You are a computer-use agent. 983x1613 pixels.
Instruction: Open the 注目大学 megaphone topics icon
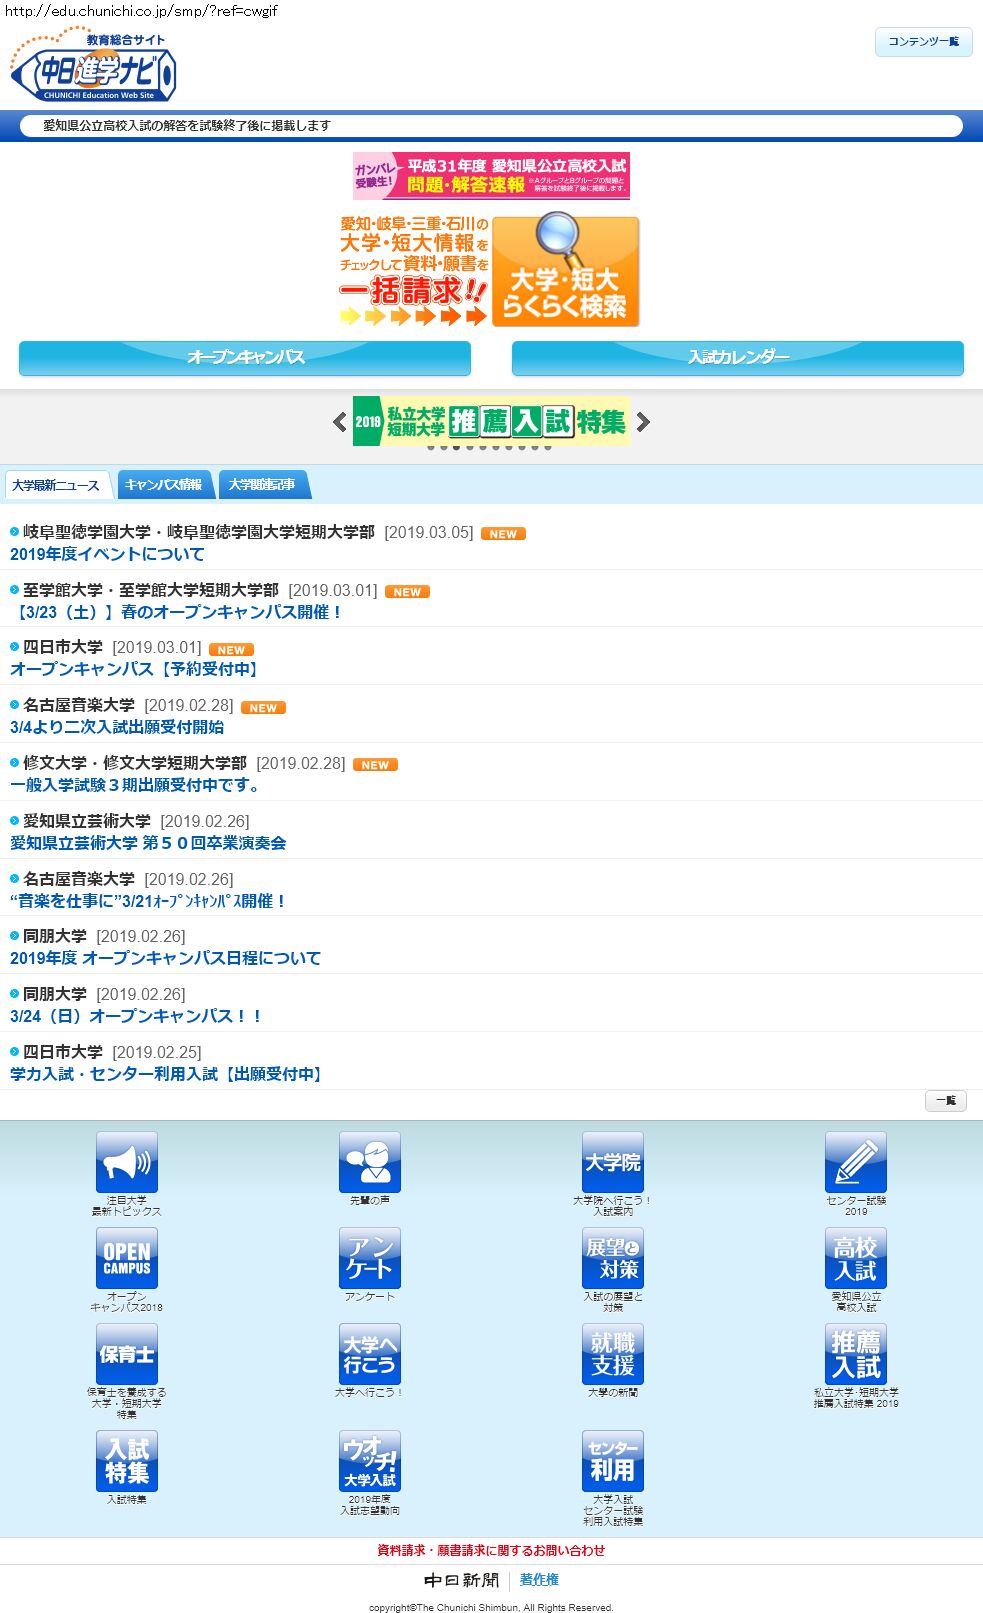coord(126,1162)
